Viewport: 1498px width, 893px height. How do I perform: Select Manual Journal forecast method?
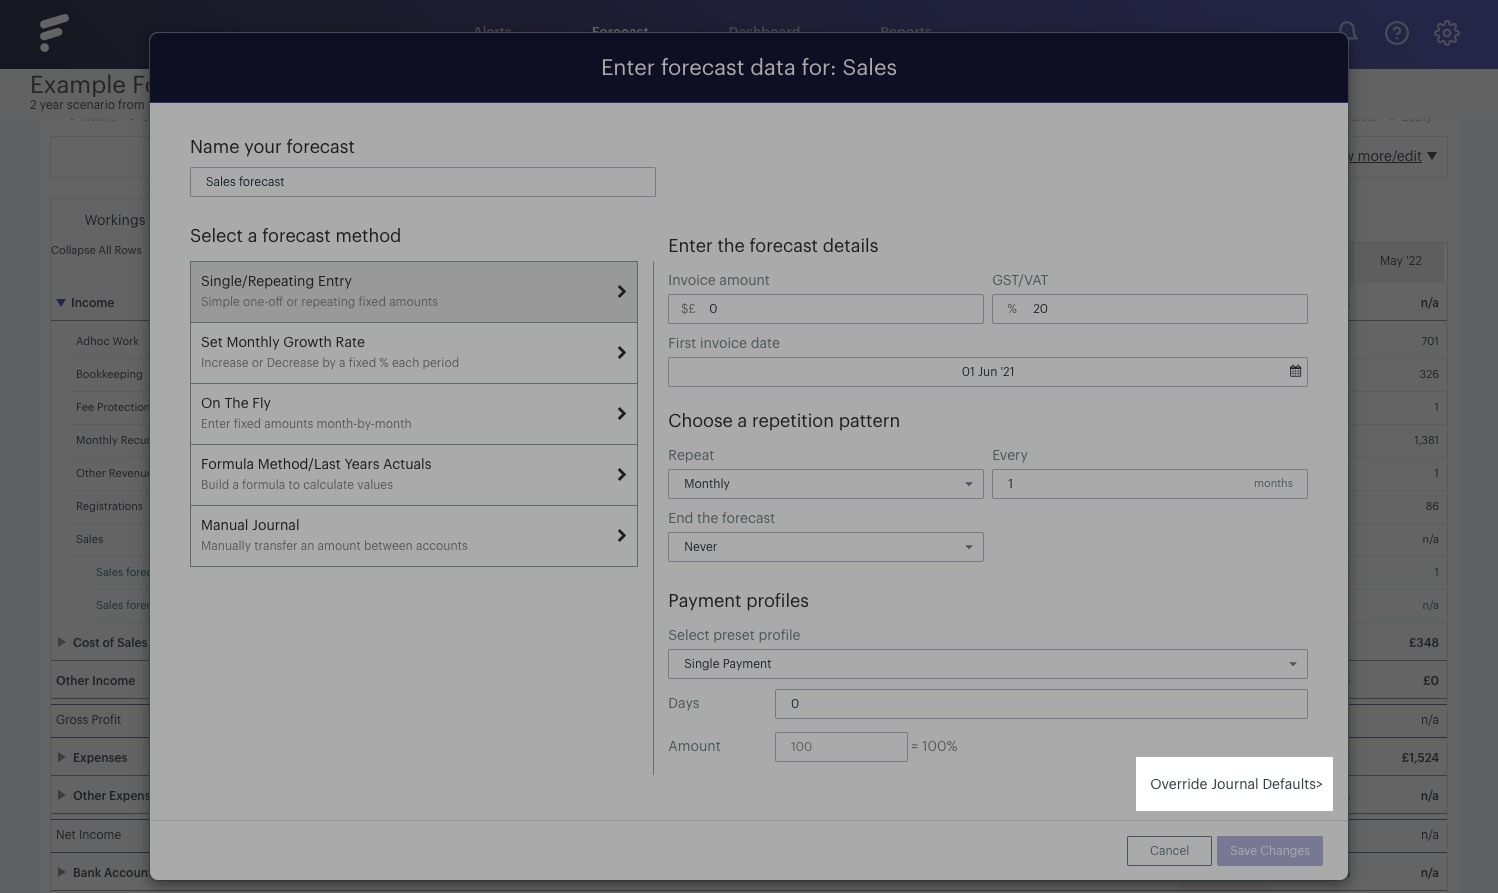[414, 536]
